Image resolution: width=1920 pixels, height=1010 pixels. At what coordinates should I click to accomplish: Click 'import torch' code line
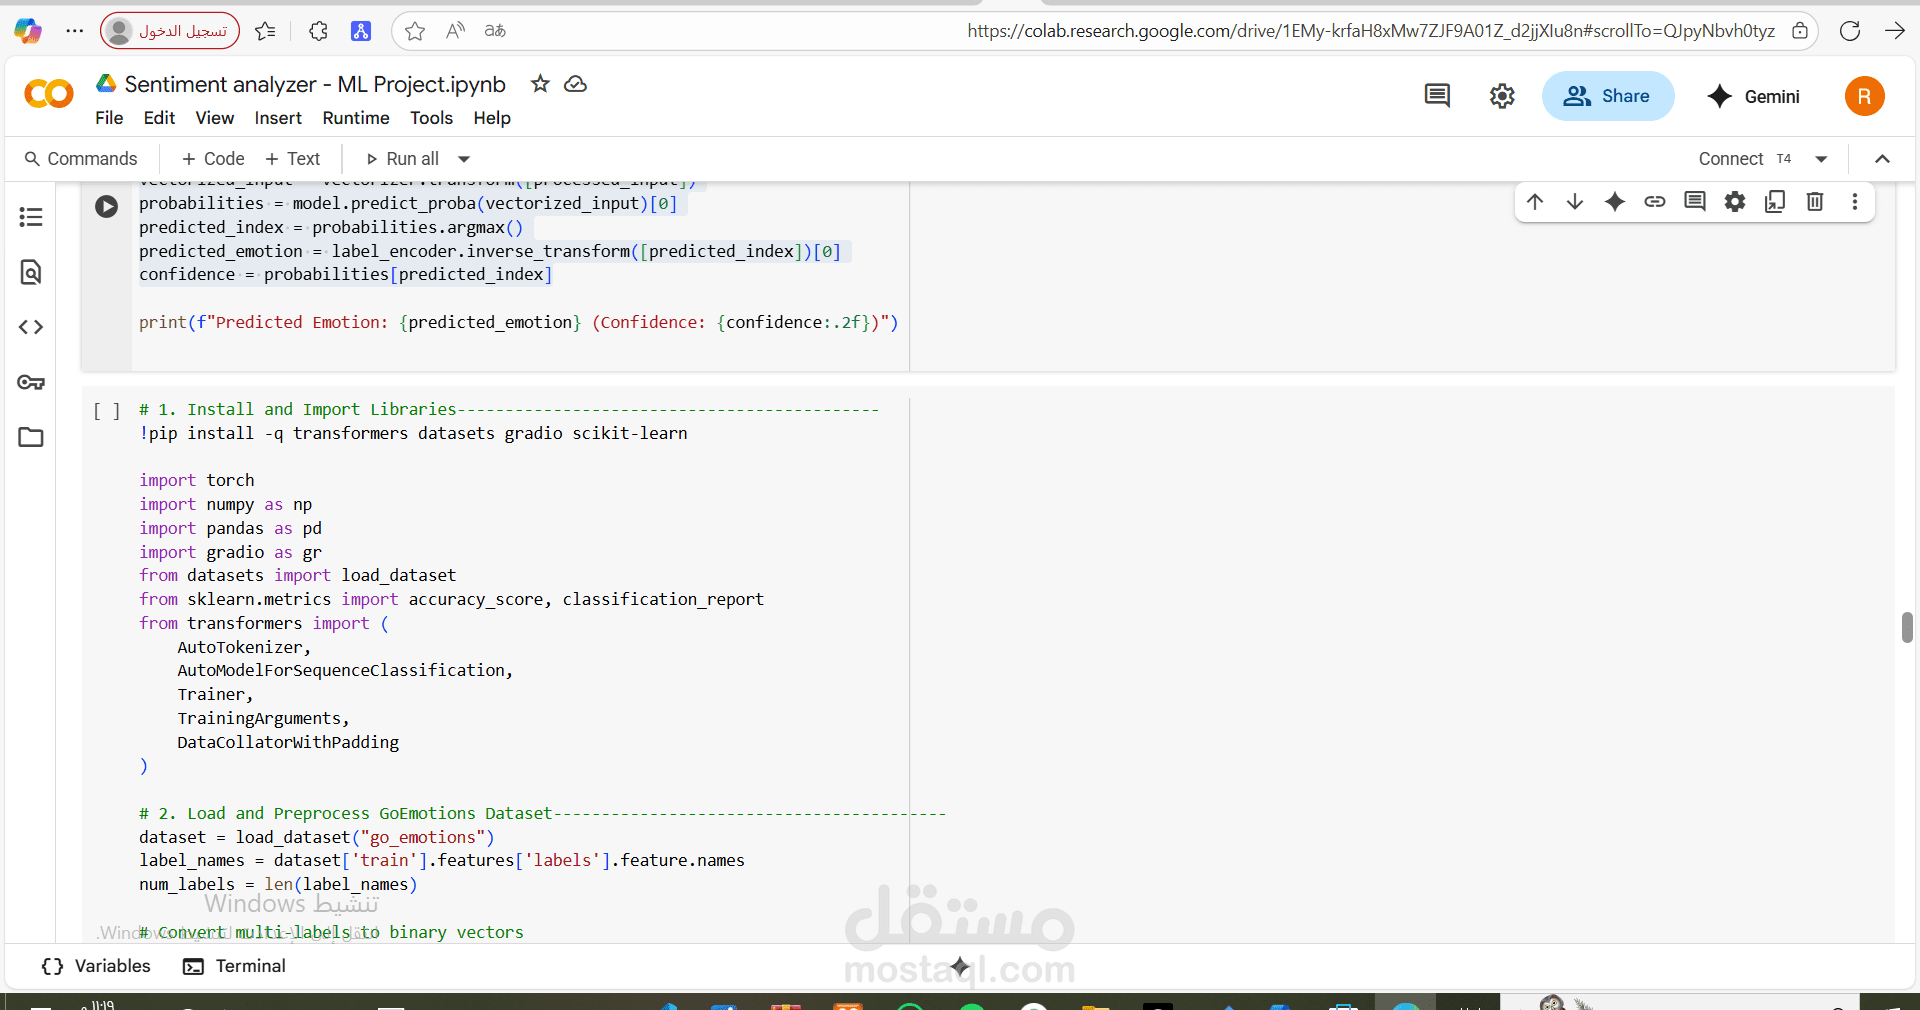coord(197,480)
